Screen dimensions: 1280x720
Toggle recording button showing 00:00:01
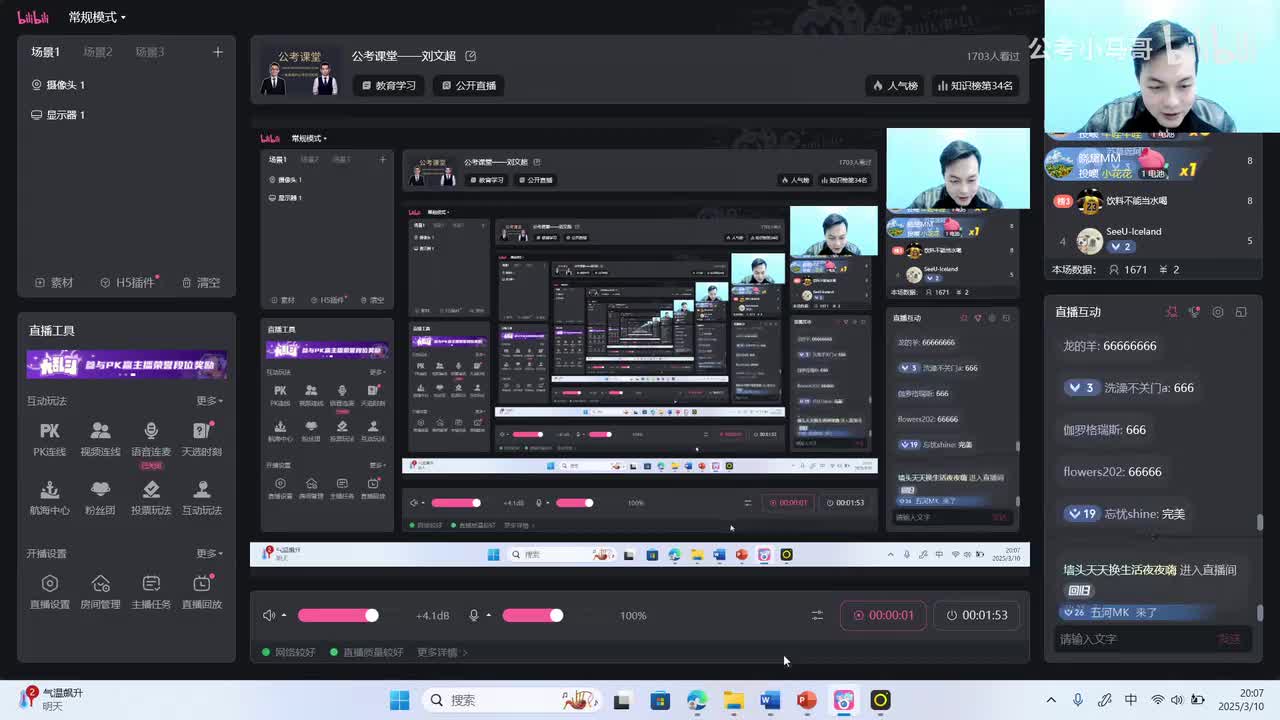point(883,615)
